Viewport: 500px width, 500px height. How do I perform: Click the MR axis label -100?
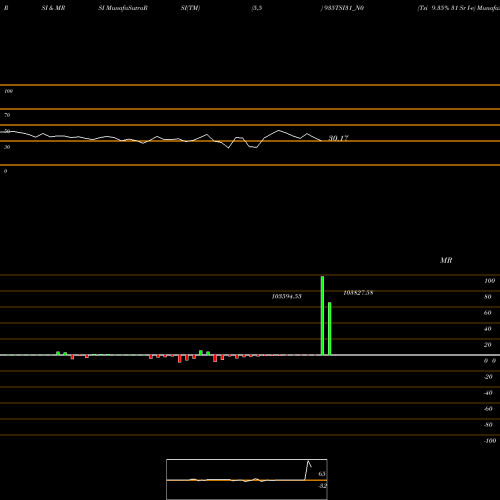tap(490, 441)
